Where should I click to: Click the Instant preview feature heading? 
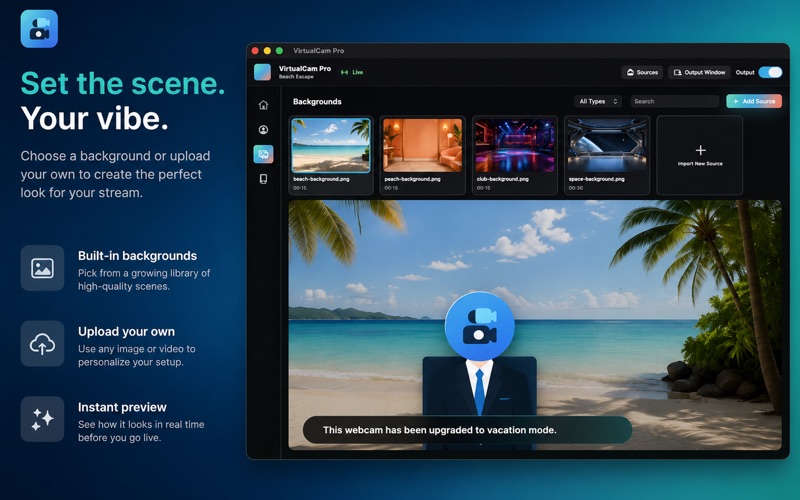122,407
